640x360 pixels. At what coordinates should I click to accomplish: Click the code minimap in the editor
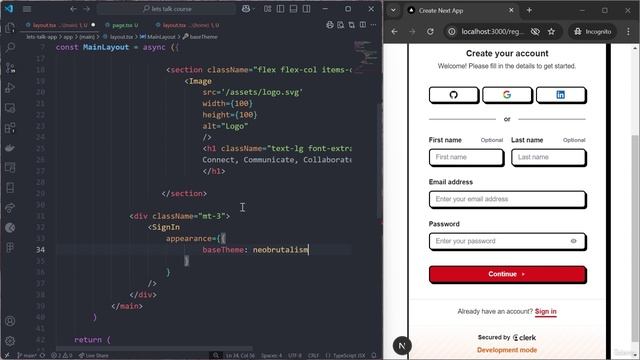(366, 57)
